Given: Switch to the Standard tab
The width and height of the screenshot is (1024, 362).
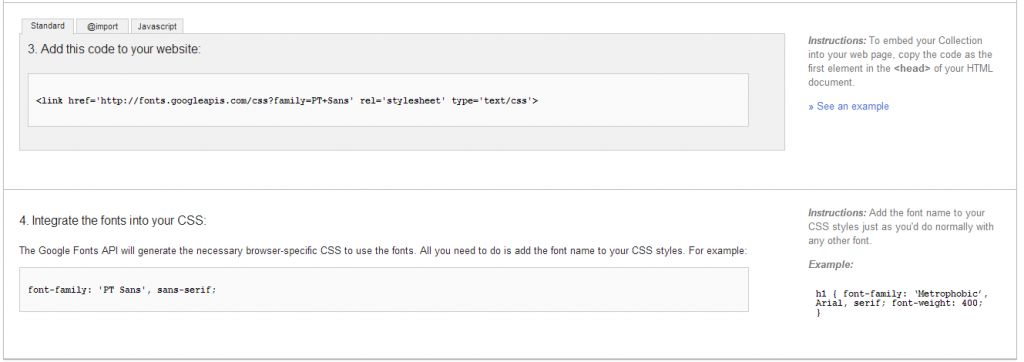Looking at the screenshot, I should (x=48, y=26).
